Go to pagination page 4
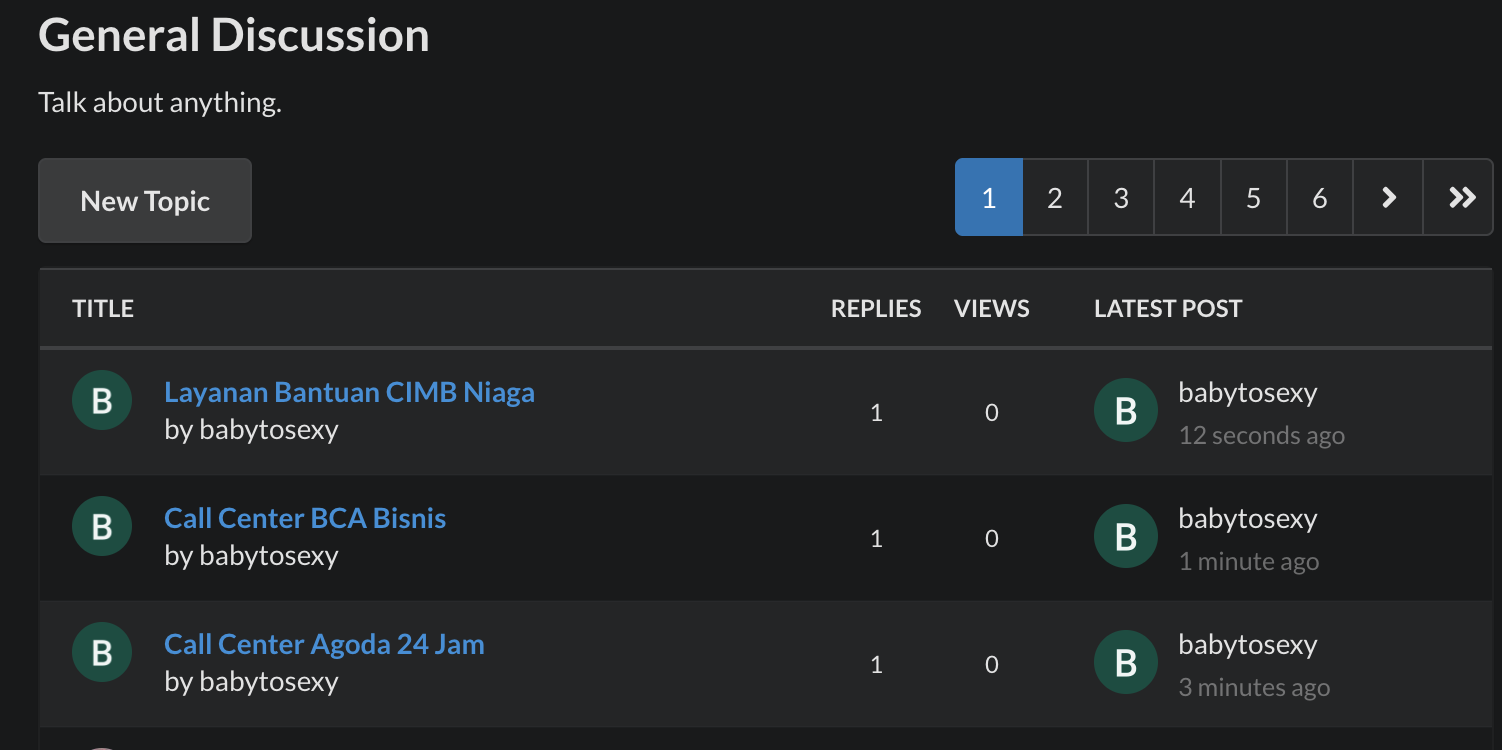The width and height of the screenshot is (1502, 750). click(x=1187, y=197)
